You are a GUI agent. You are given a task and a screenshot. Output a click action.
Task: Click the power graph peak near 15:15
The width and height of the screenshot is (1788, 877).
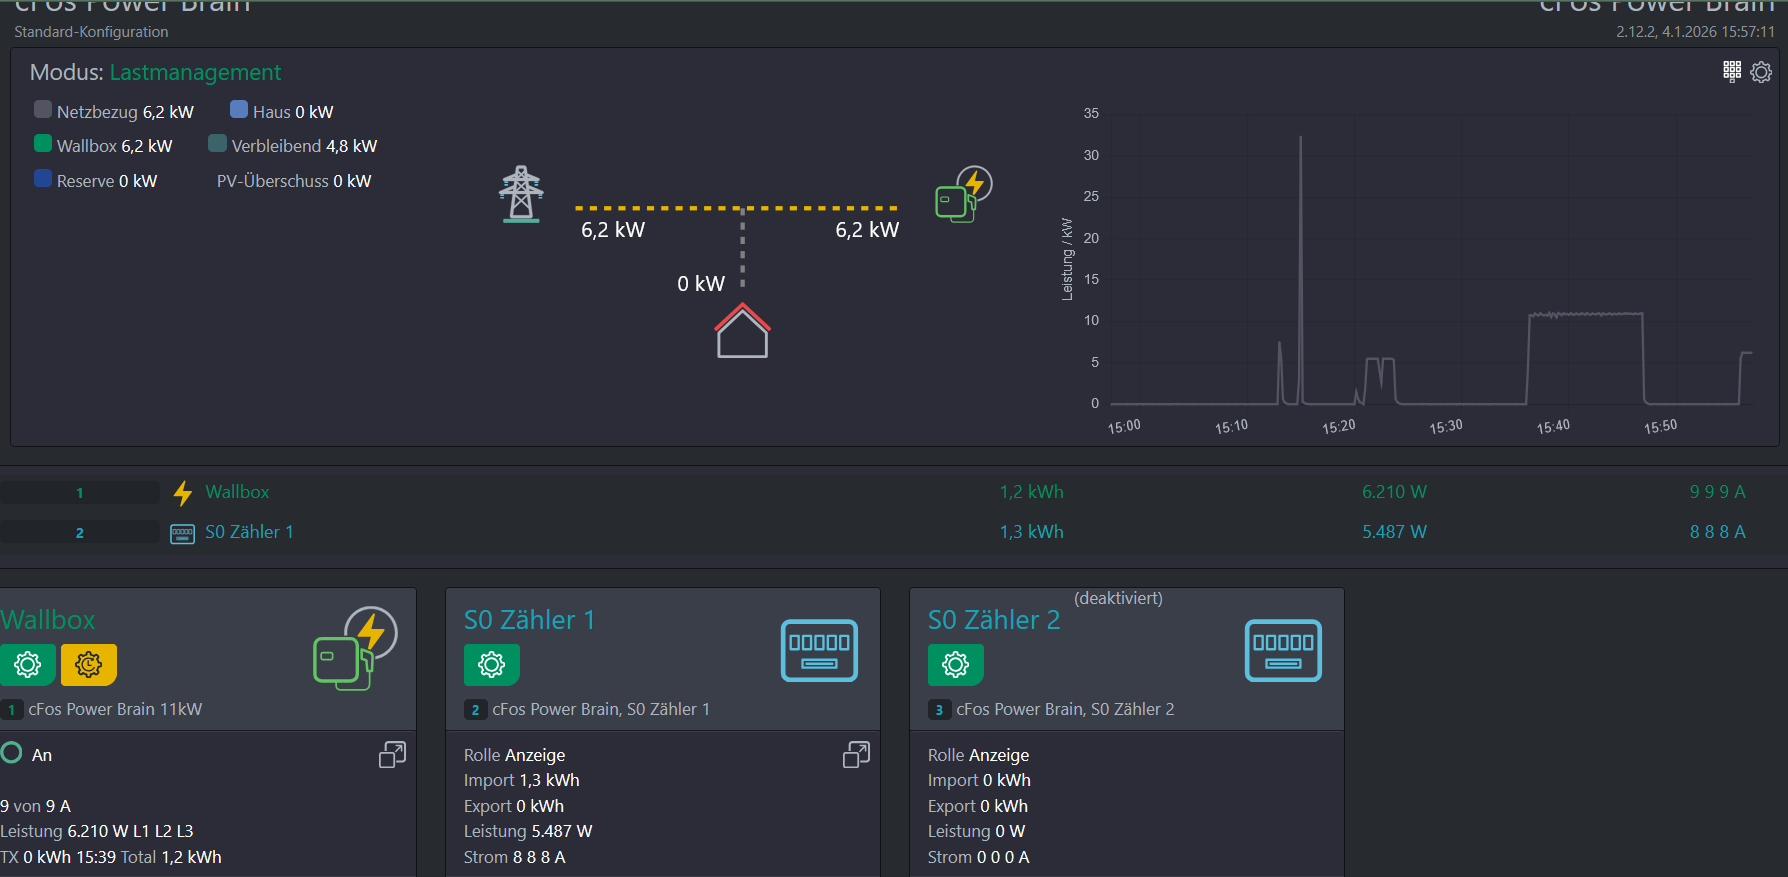[1300, 138]
